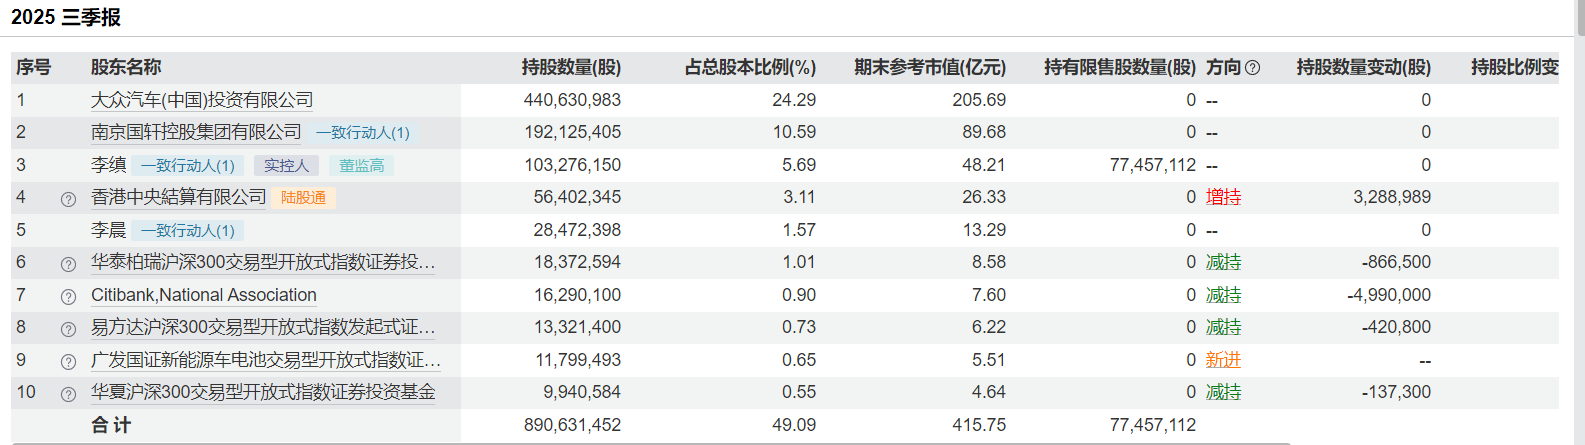
Task: Click the 董监高 tag on 李缜 row
Action: [361, 166]
